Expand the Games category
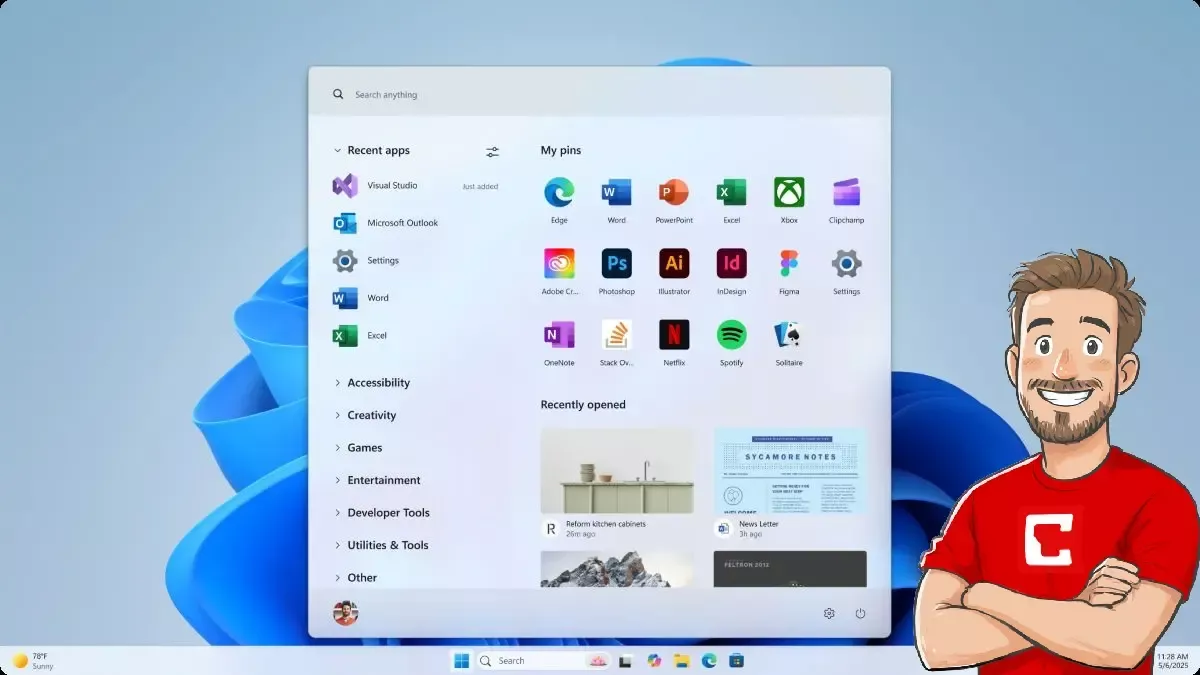Screen dimensions: 1200x675 point(364,448)
